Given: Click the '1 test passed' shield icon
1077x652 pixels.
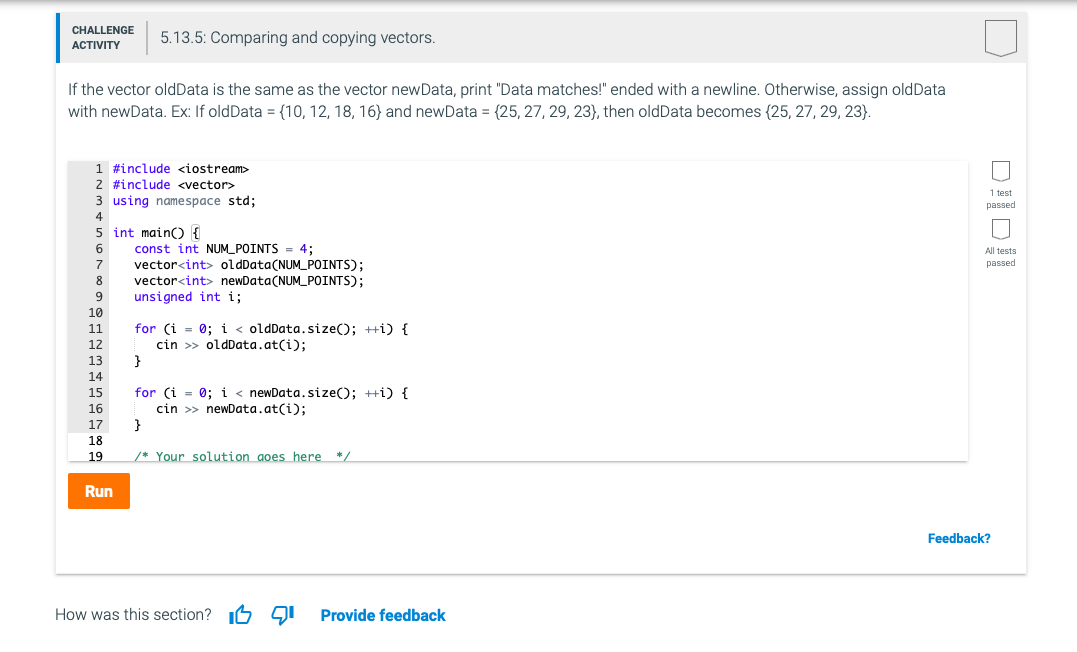Looking at the screenshot, I should [x=1000, y=171].
